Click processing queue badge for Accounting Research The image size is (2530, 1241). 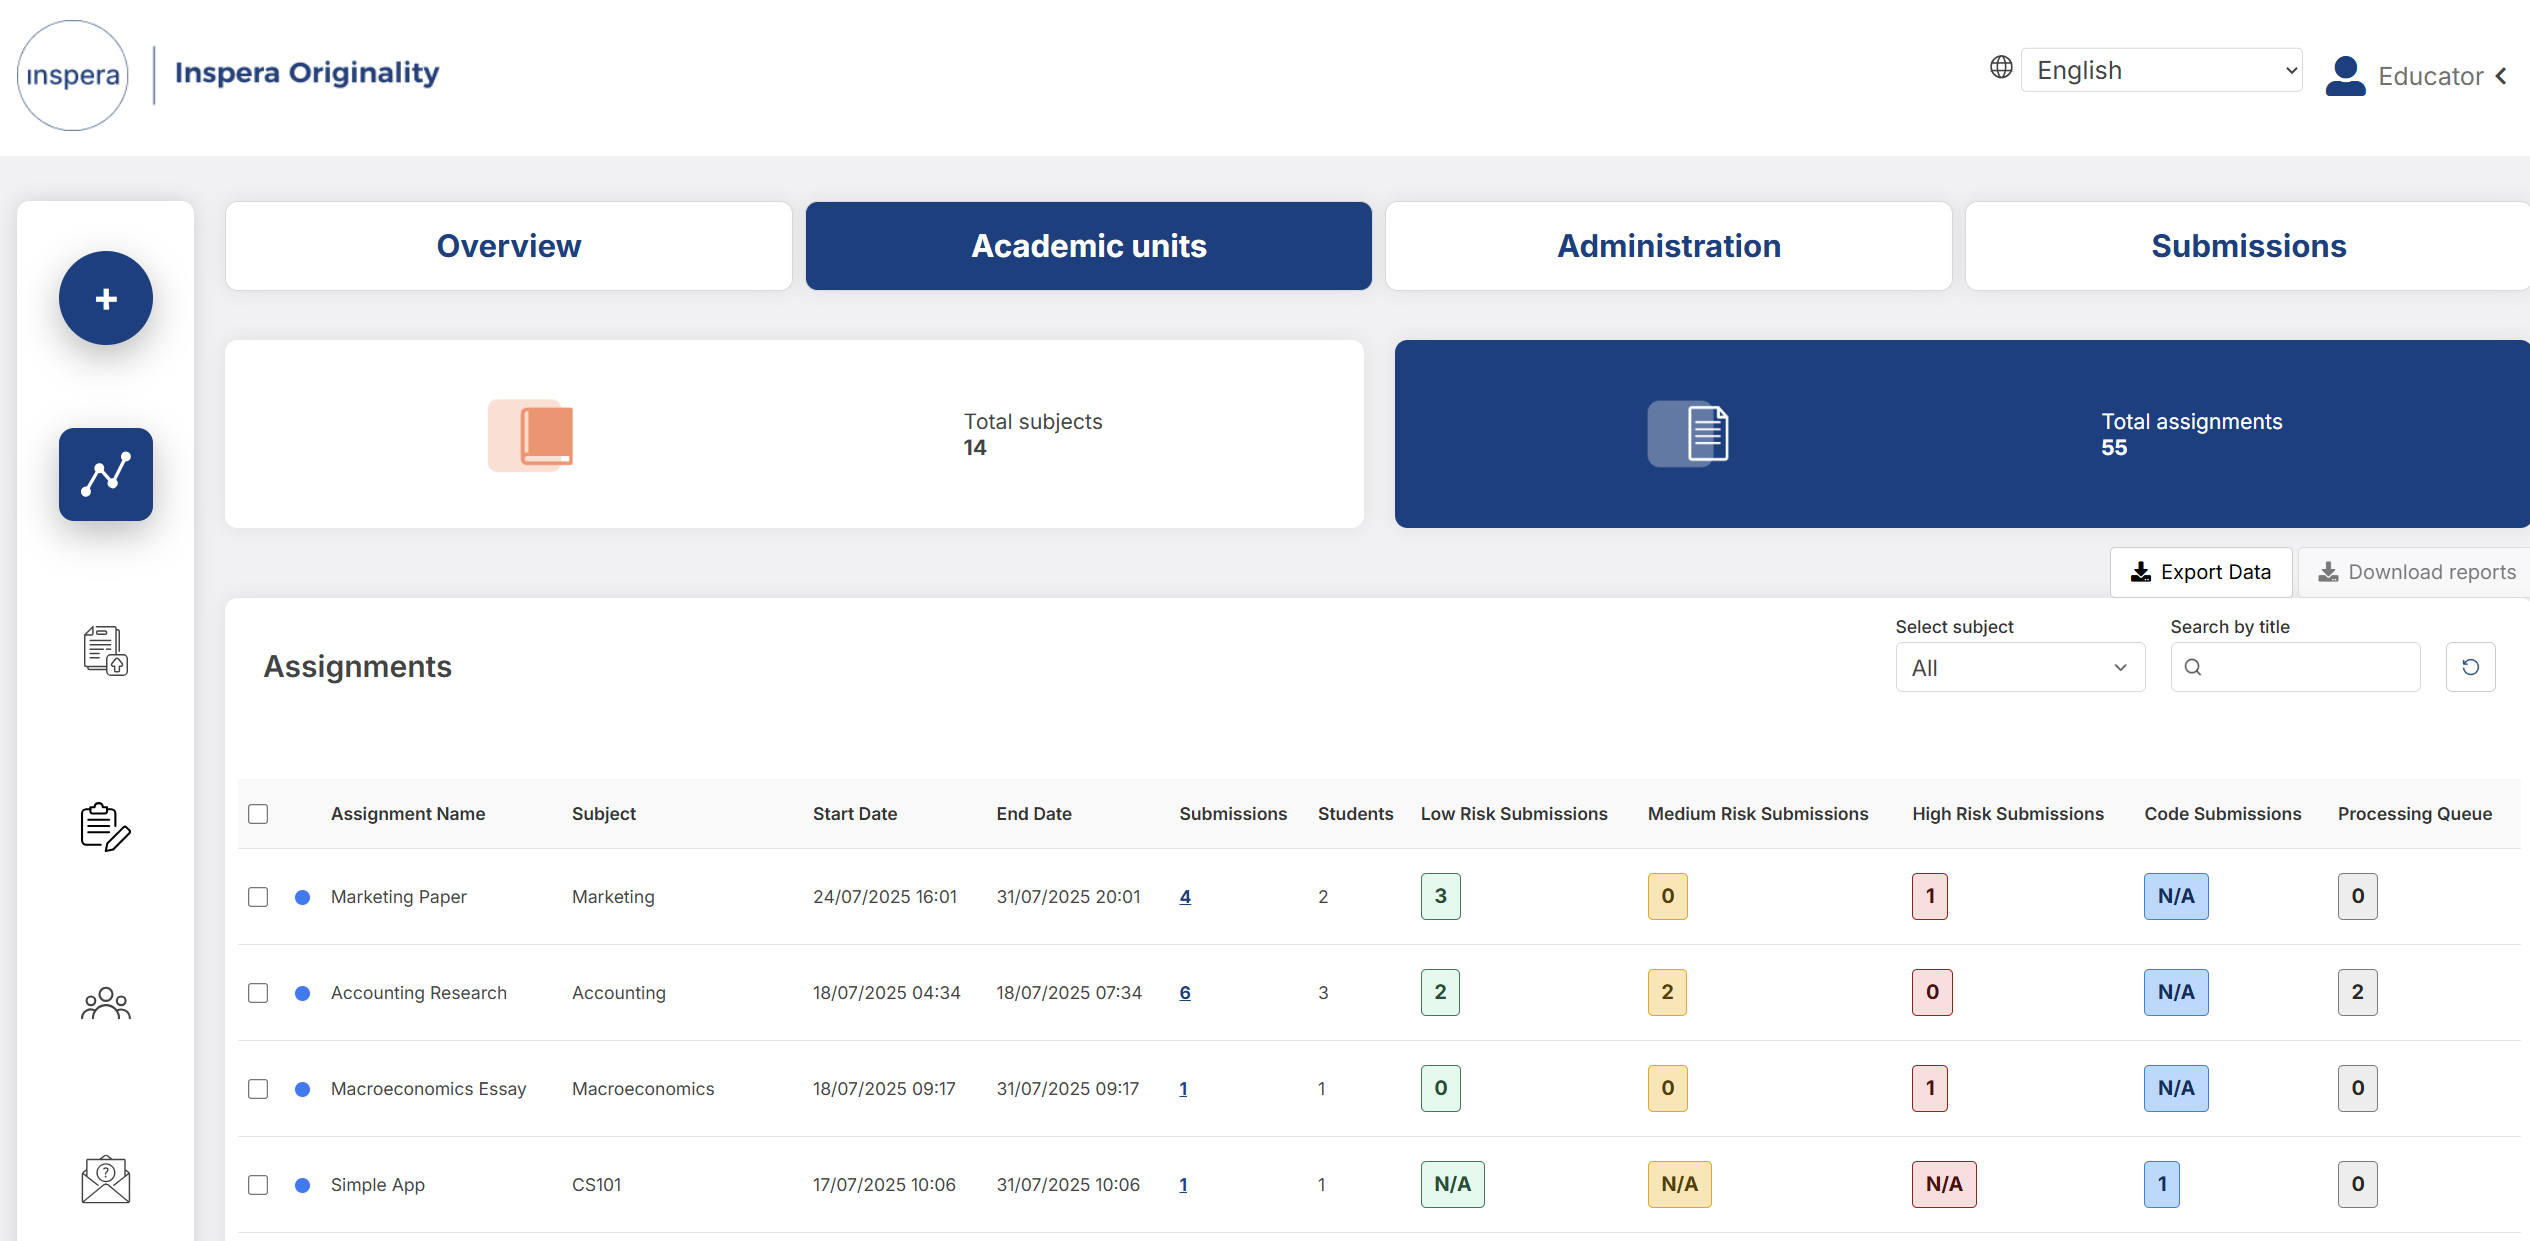[2358, 992]
